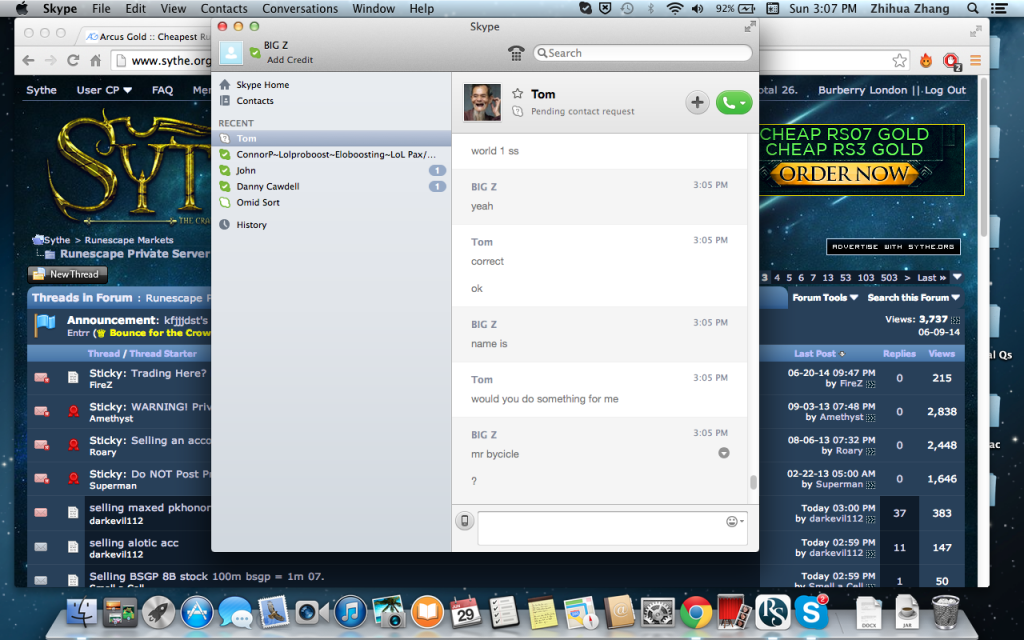Bookmark page with Chrome star icon

[x=900, y=61]
